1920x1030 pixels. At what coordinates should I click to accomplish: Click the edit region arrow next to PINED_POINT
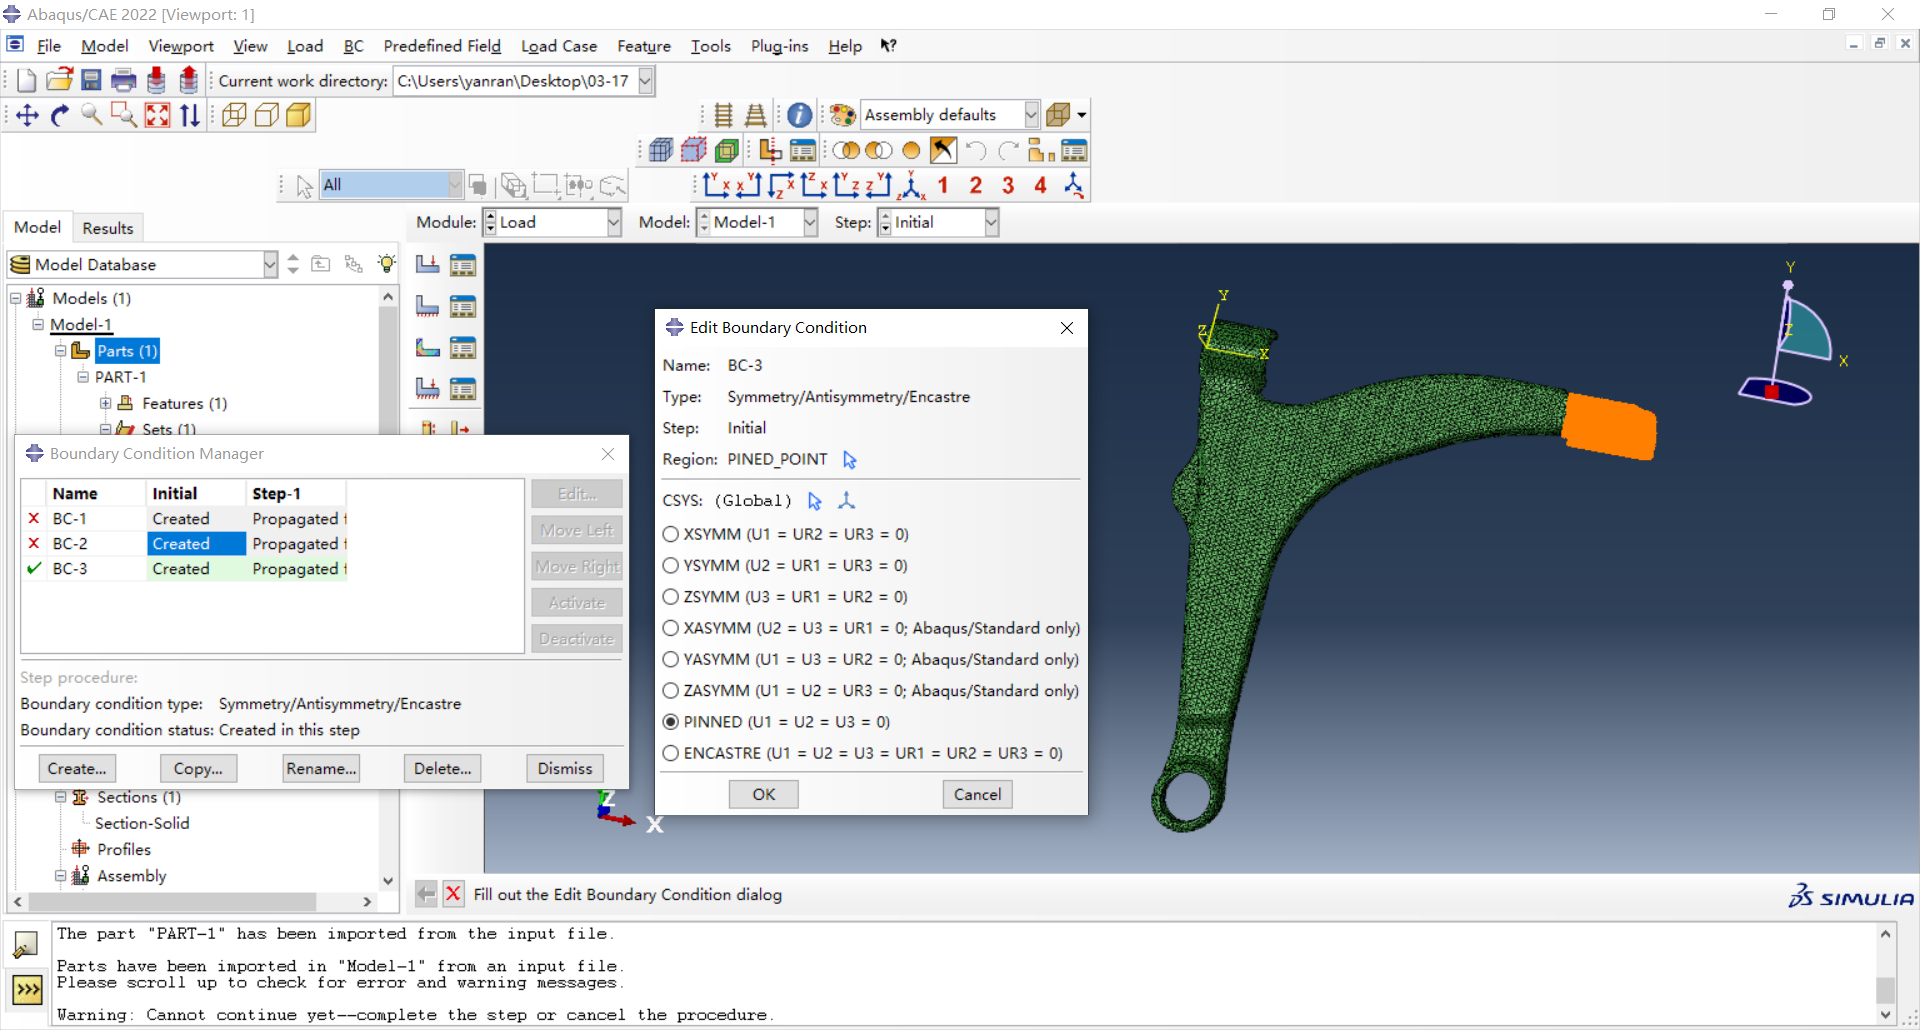(x=849, y=459)
